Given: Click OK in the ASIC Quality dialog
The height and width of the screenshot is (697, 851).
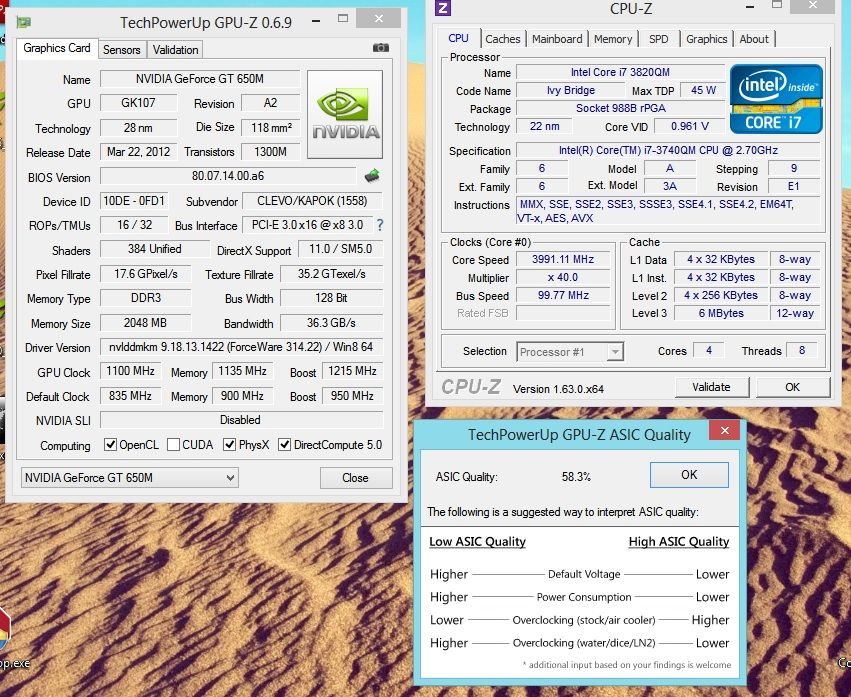Looking at the screenshot, I should [689, 475].
